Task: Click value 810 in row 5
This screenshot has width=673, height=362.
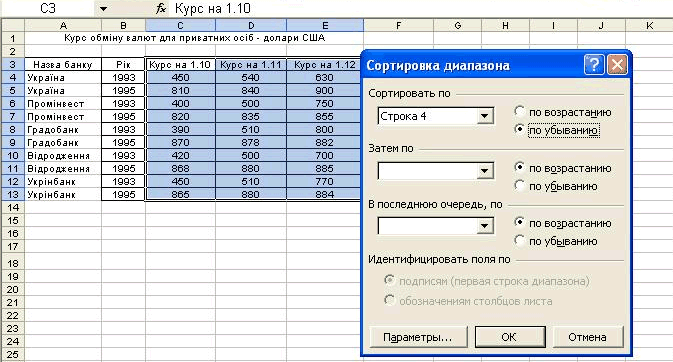Action: (180, 91)
